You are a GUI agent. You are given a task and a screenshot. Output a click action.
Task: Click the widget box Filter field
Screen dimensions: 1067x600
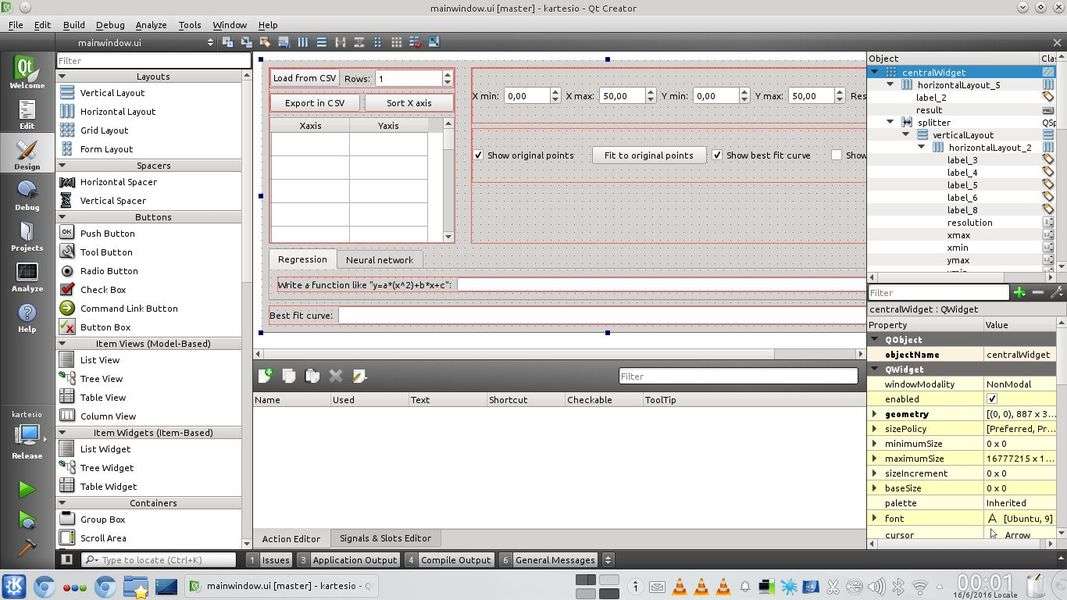pos(153,61)
